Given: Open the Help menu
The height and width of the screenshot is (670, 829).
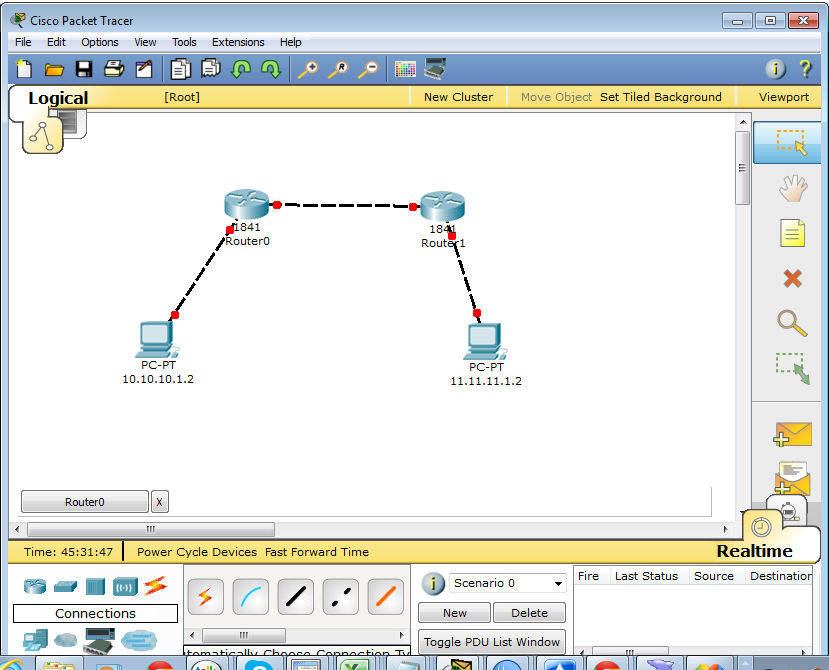Looking at the screenshot, I should tap(290, 42).
